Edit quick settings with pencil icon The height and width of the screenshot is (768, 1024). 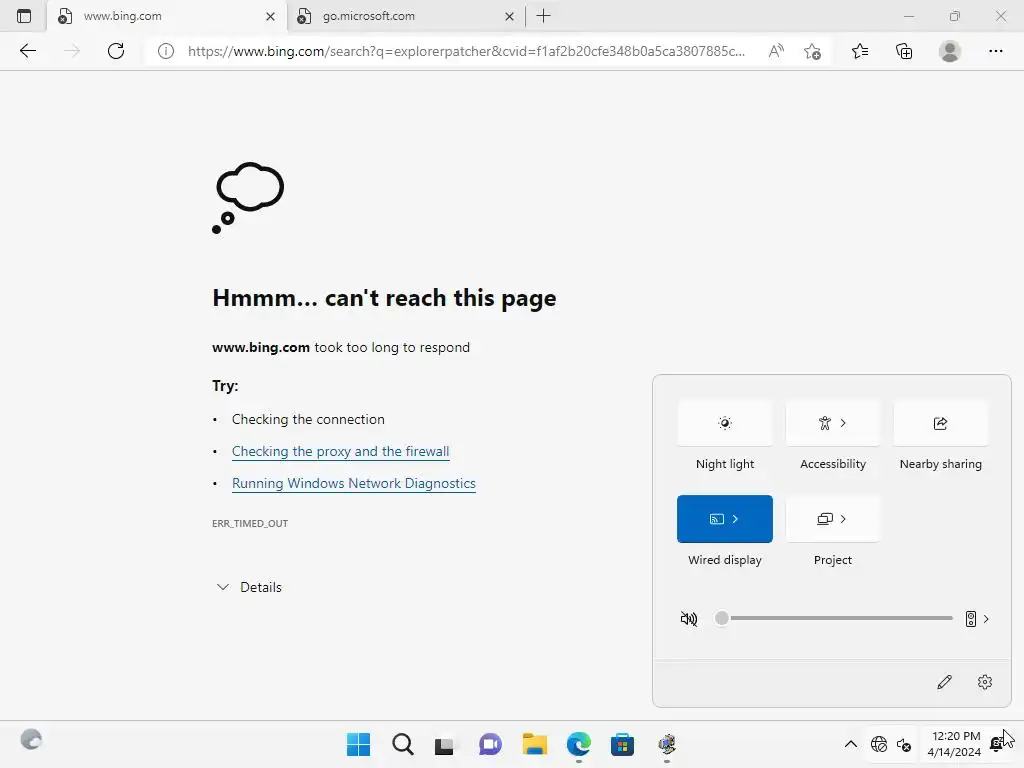[944, 682]
